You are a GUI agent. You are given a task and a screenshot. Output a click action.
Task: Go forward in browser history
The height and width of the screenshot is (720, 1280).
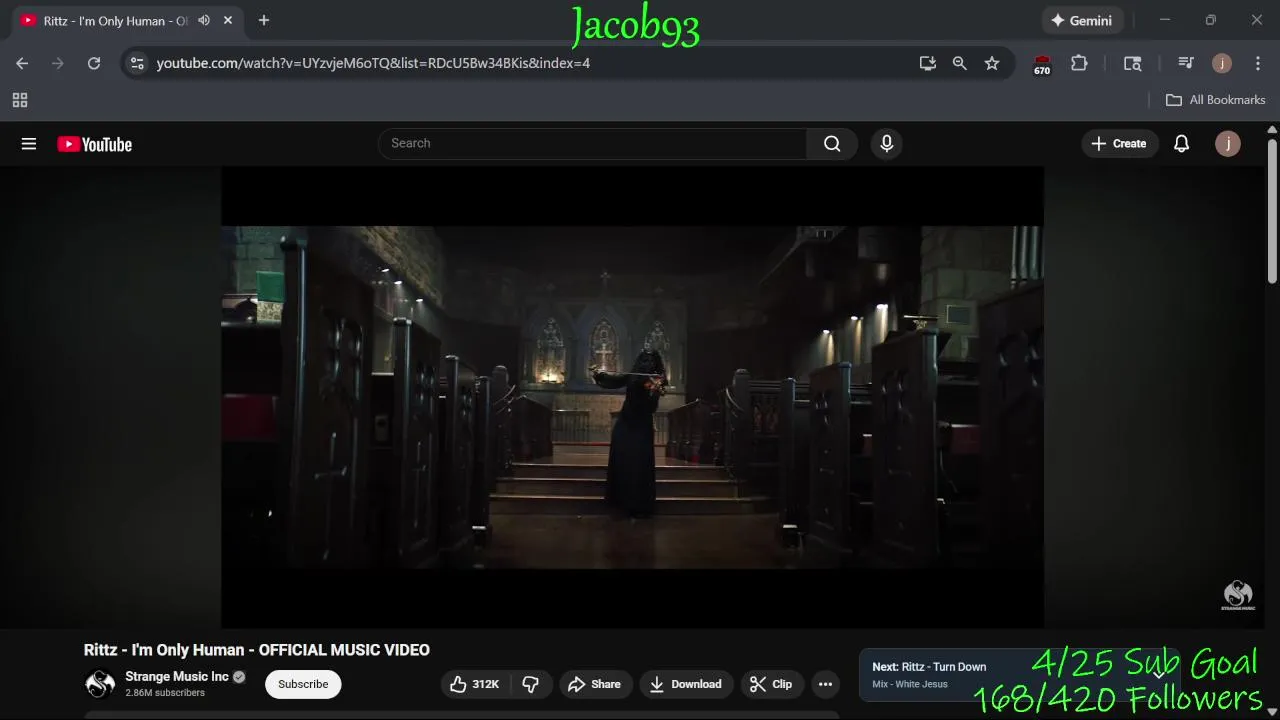[58, 63]
